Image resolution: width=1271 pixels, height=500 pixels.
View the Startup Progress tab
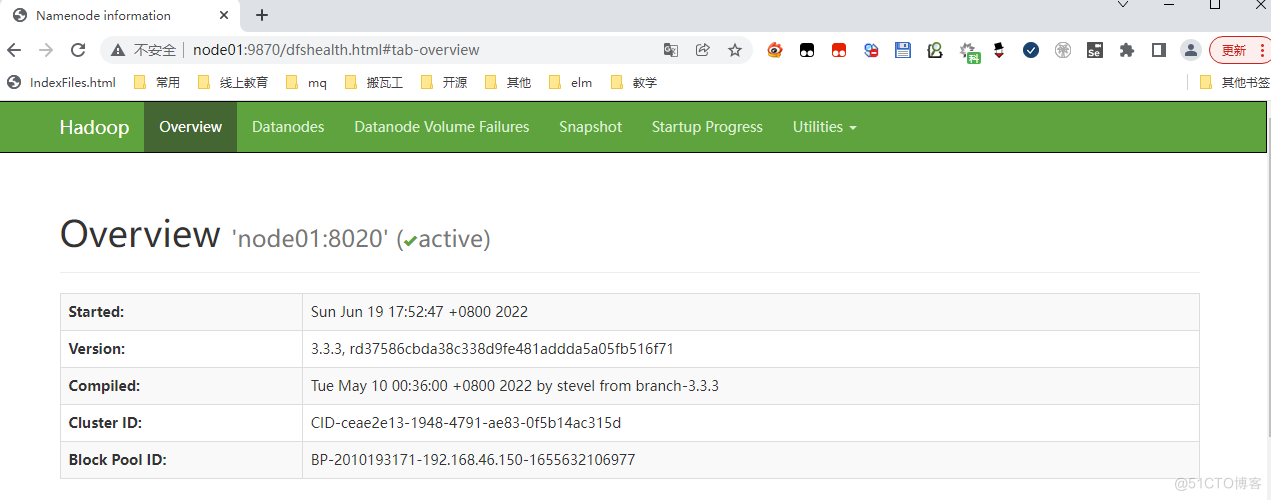point(707,127)
